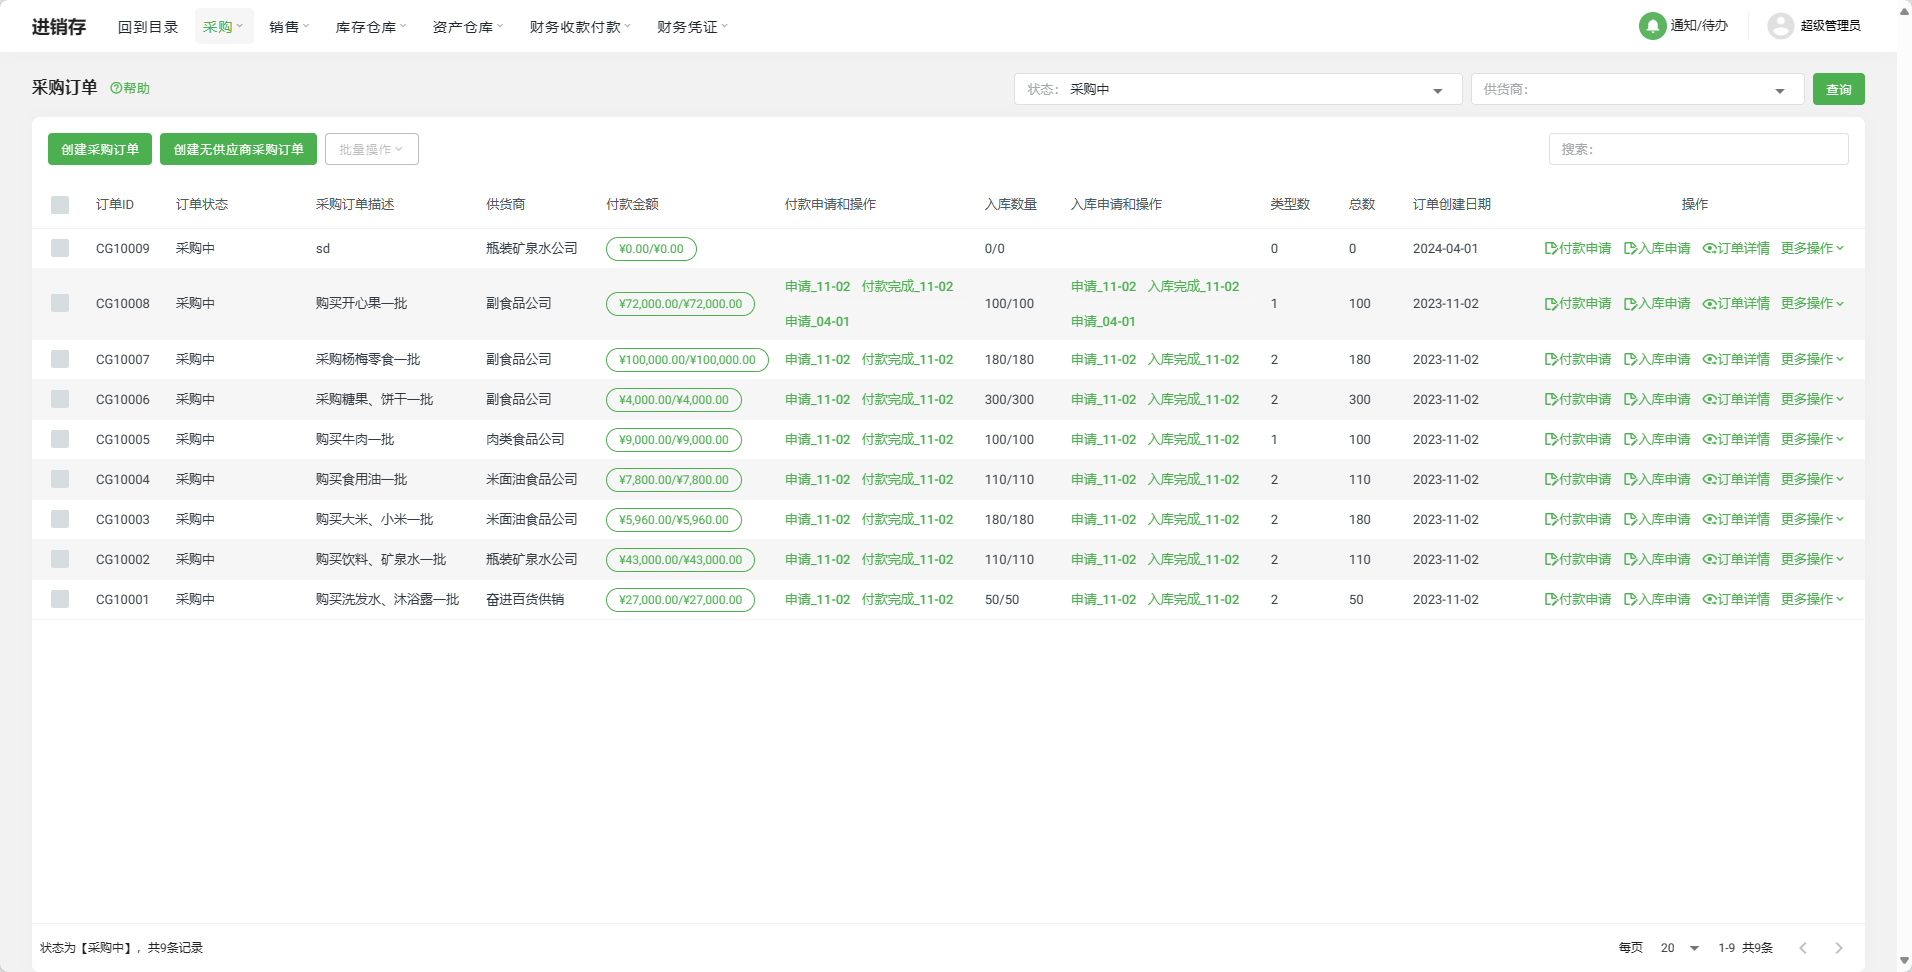Toggle the select-all checkbox in header
This screenshot has height=972, width=1912.
point(60,205)
